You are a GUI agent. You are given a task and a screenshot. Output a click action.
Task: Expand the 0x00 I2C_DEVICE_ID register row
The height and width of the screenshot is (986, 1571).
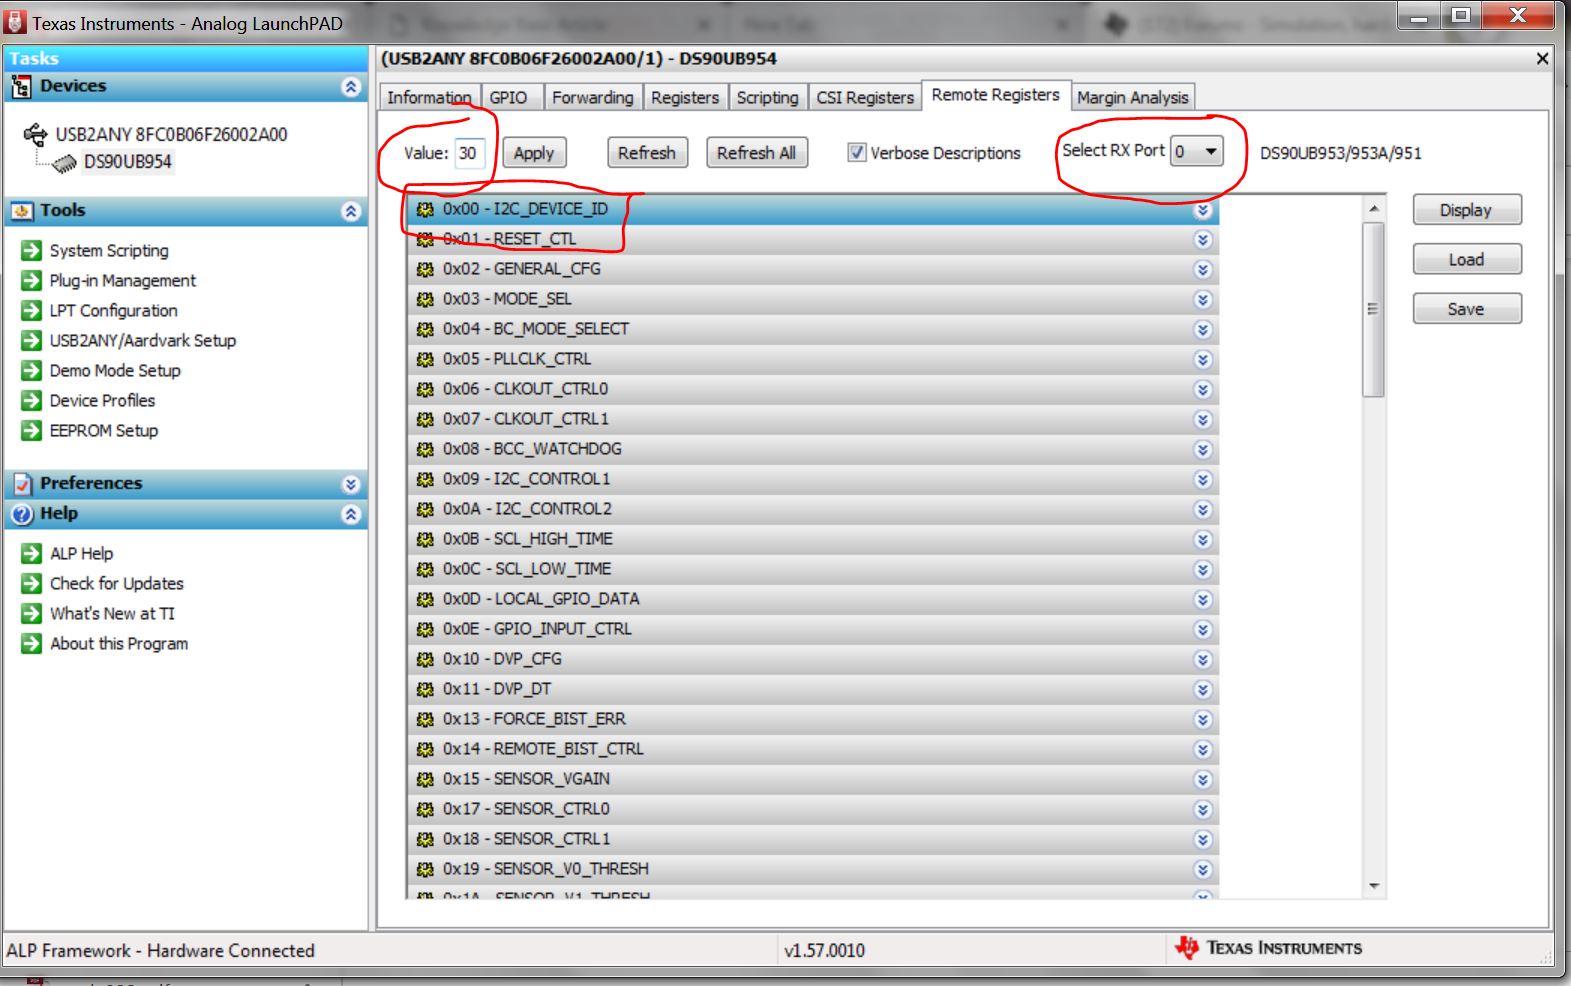(1203, 210)
